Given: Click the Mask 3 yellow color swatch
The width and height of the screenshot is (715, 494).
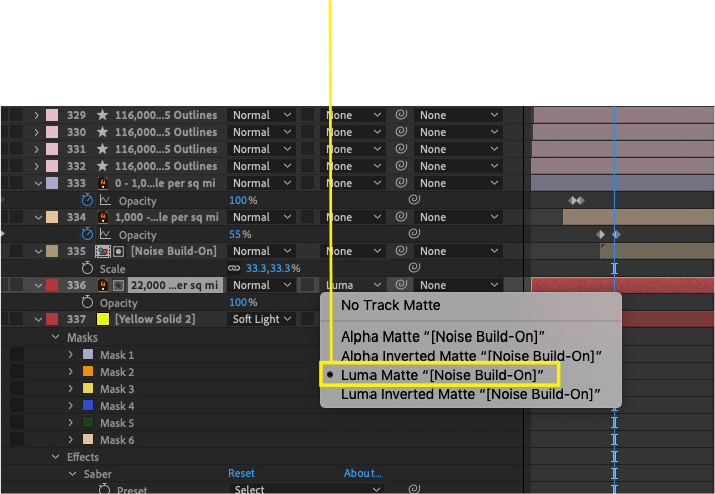Looking at the screenshot, I should 88,389.
